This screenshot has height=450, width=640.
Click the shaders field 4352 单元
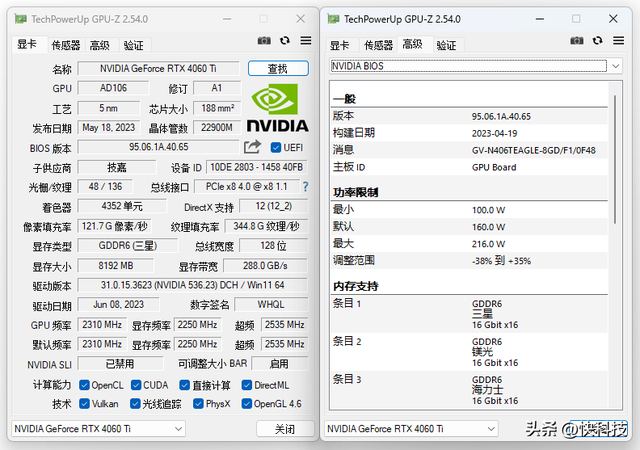point(122,206)
